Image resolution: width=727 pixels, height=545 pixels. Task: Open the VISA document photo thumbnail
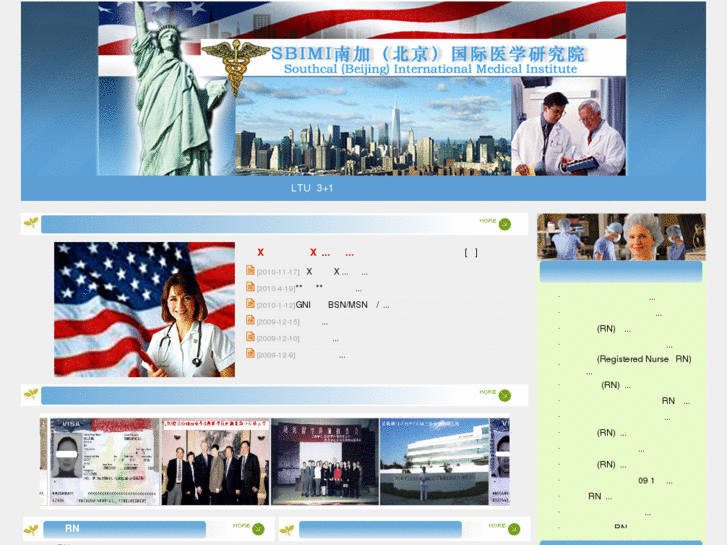point(104,462)
